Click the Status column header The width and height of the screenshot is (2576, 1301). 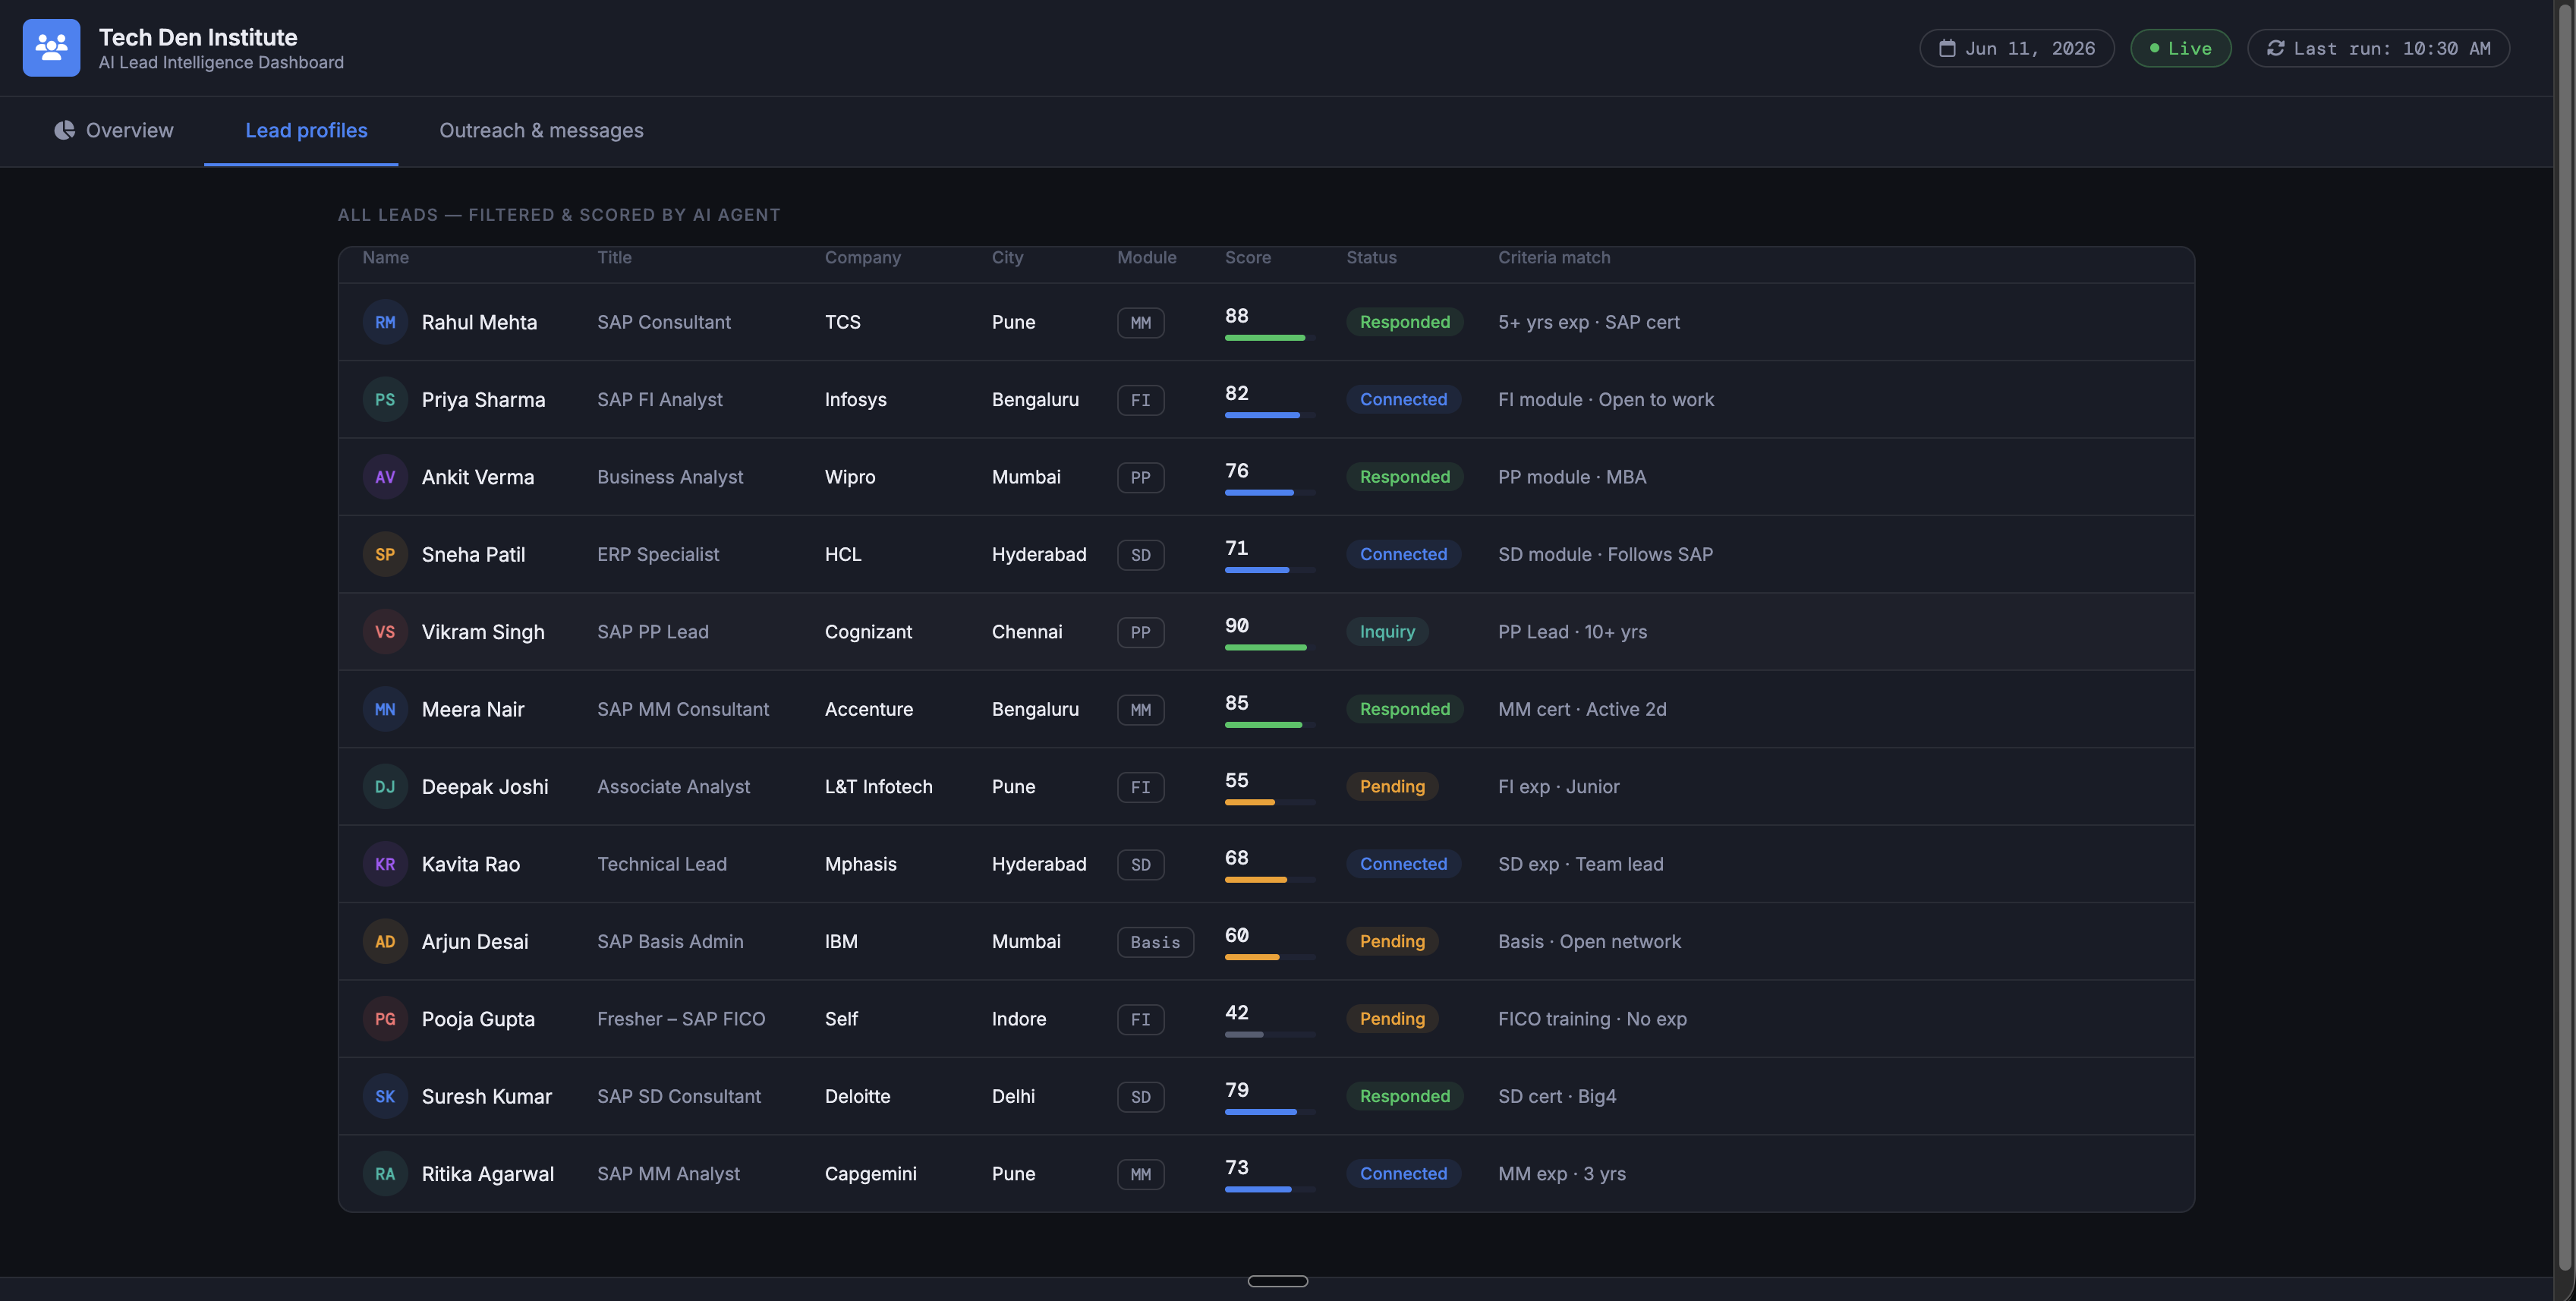pos(1371,257)
